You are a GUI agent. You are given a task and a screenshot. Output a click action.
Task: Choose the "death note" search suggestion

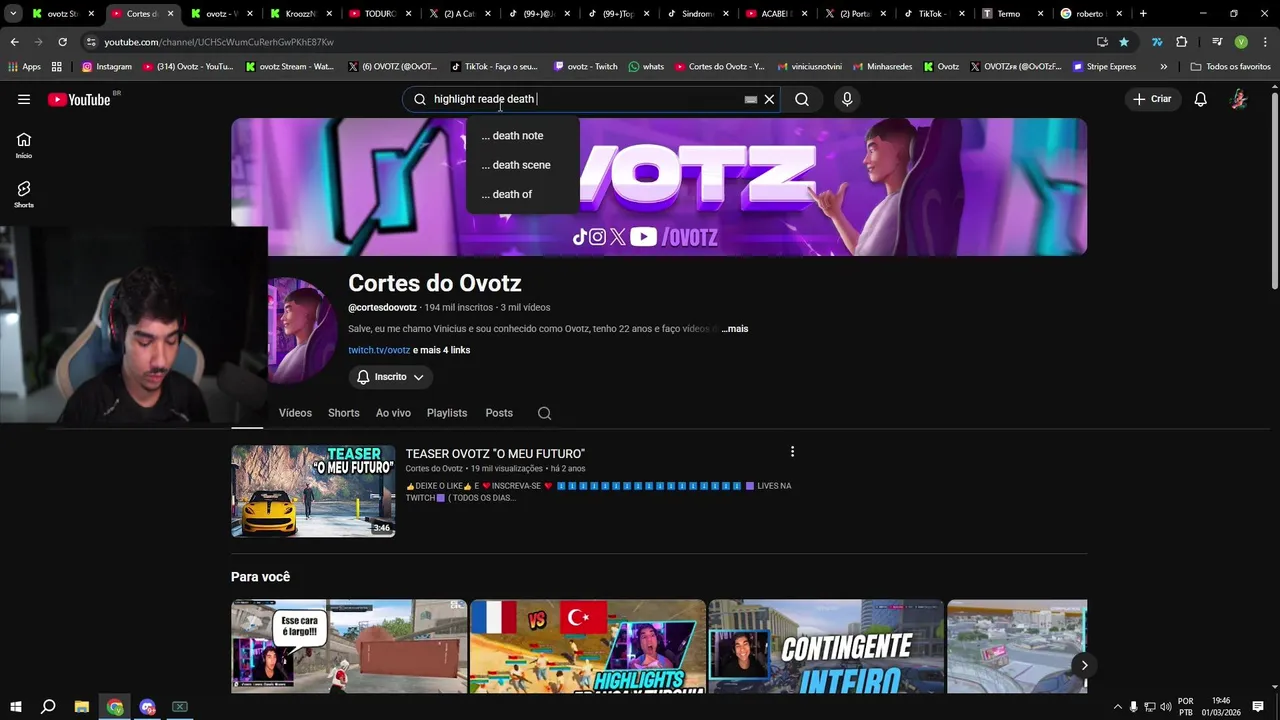(522, 135)
